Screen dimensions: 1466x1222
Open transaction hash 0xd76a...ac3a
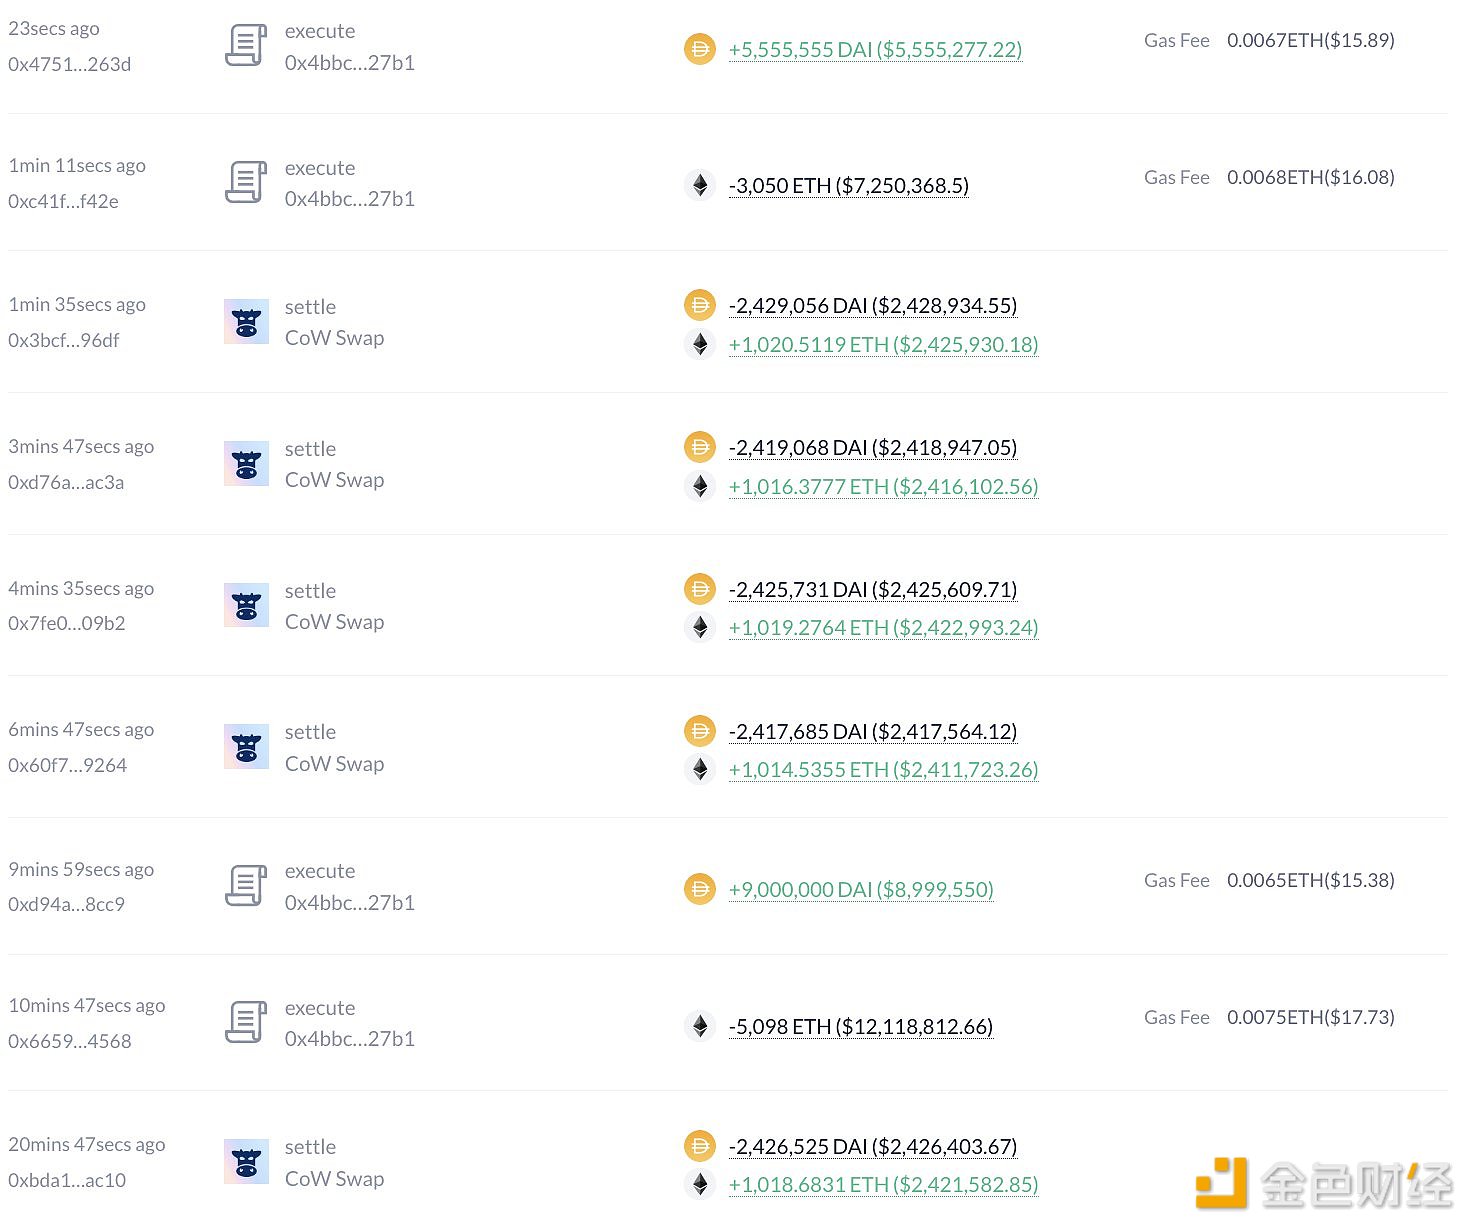tap(66, 482)
